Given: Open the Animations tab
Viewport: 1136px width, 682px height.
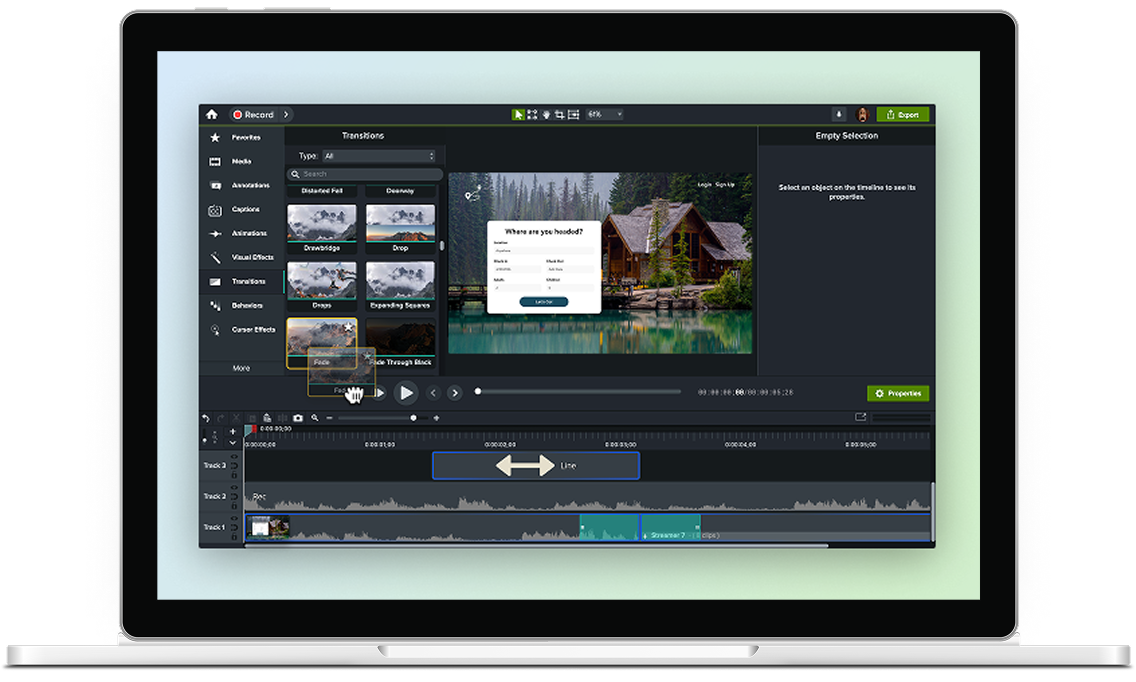Looking at the screenshot, I should (x=241, y=233).
